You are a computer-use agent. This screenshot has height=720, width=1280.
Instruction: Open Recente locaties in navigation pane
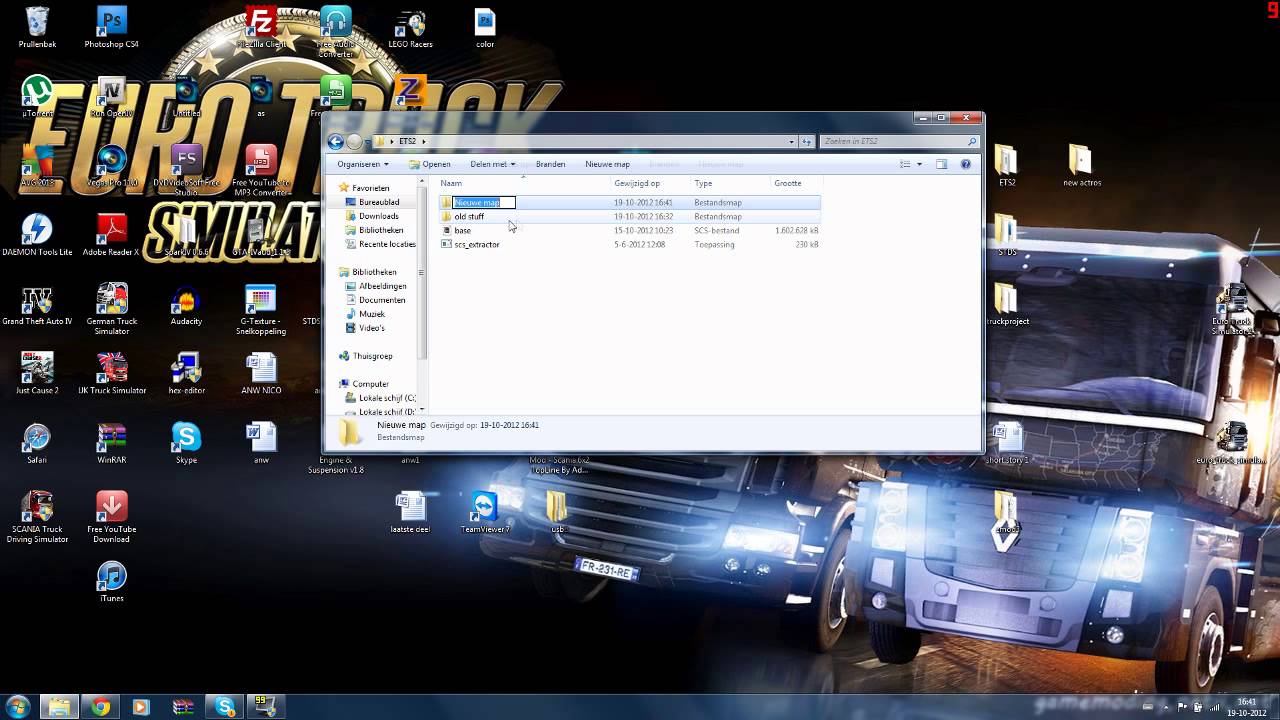(x=380, y=244)
